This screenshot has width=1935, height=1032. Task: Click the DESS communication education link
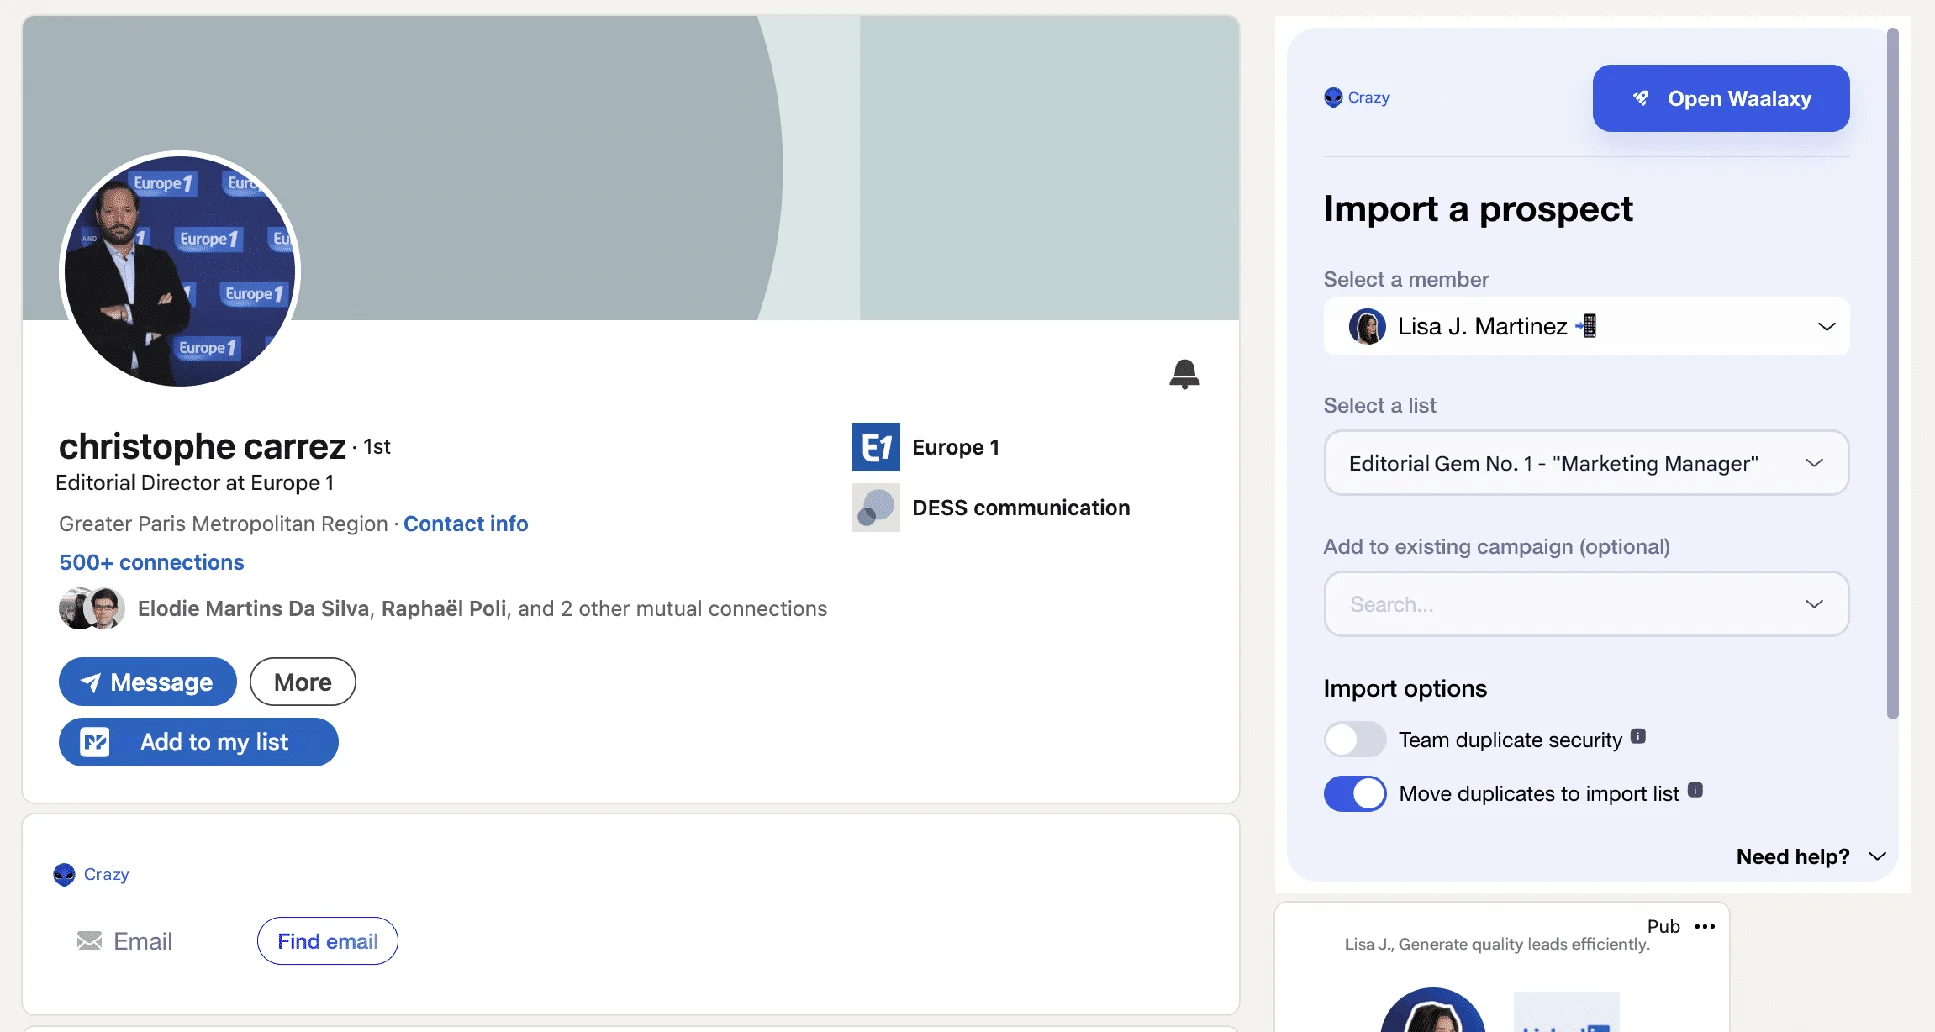click(1021, 508)
